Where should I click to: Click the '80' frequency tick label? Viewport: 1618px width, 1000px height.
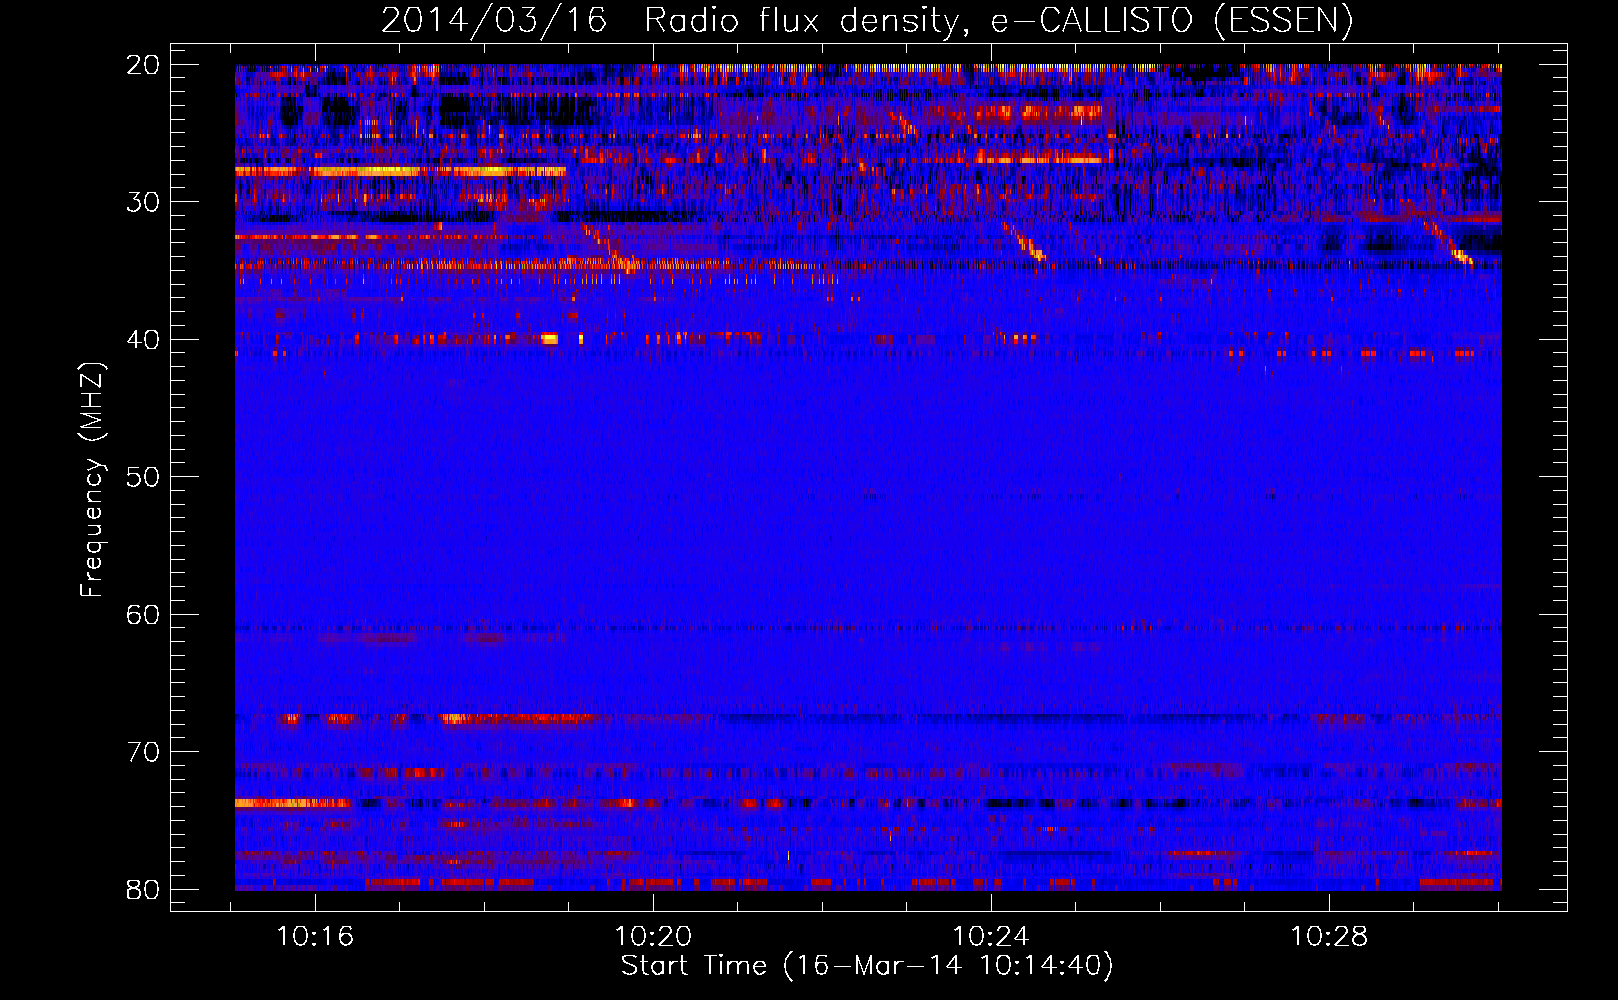[143, 890]
